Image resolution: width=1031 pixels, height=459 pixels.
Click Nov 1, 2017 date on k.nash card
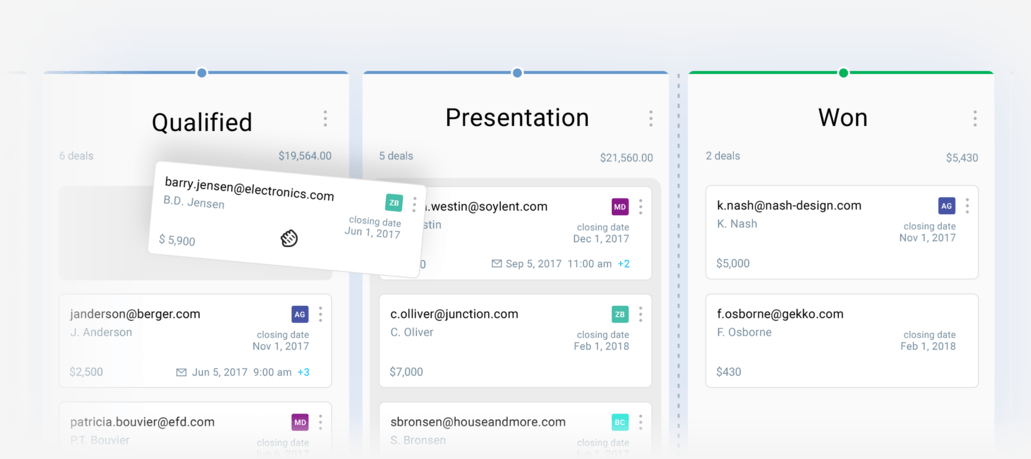[928, 237]
